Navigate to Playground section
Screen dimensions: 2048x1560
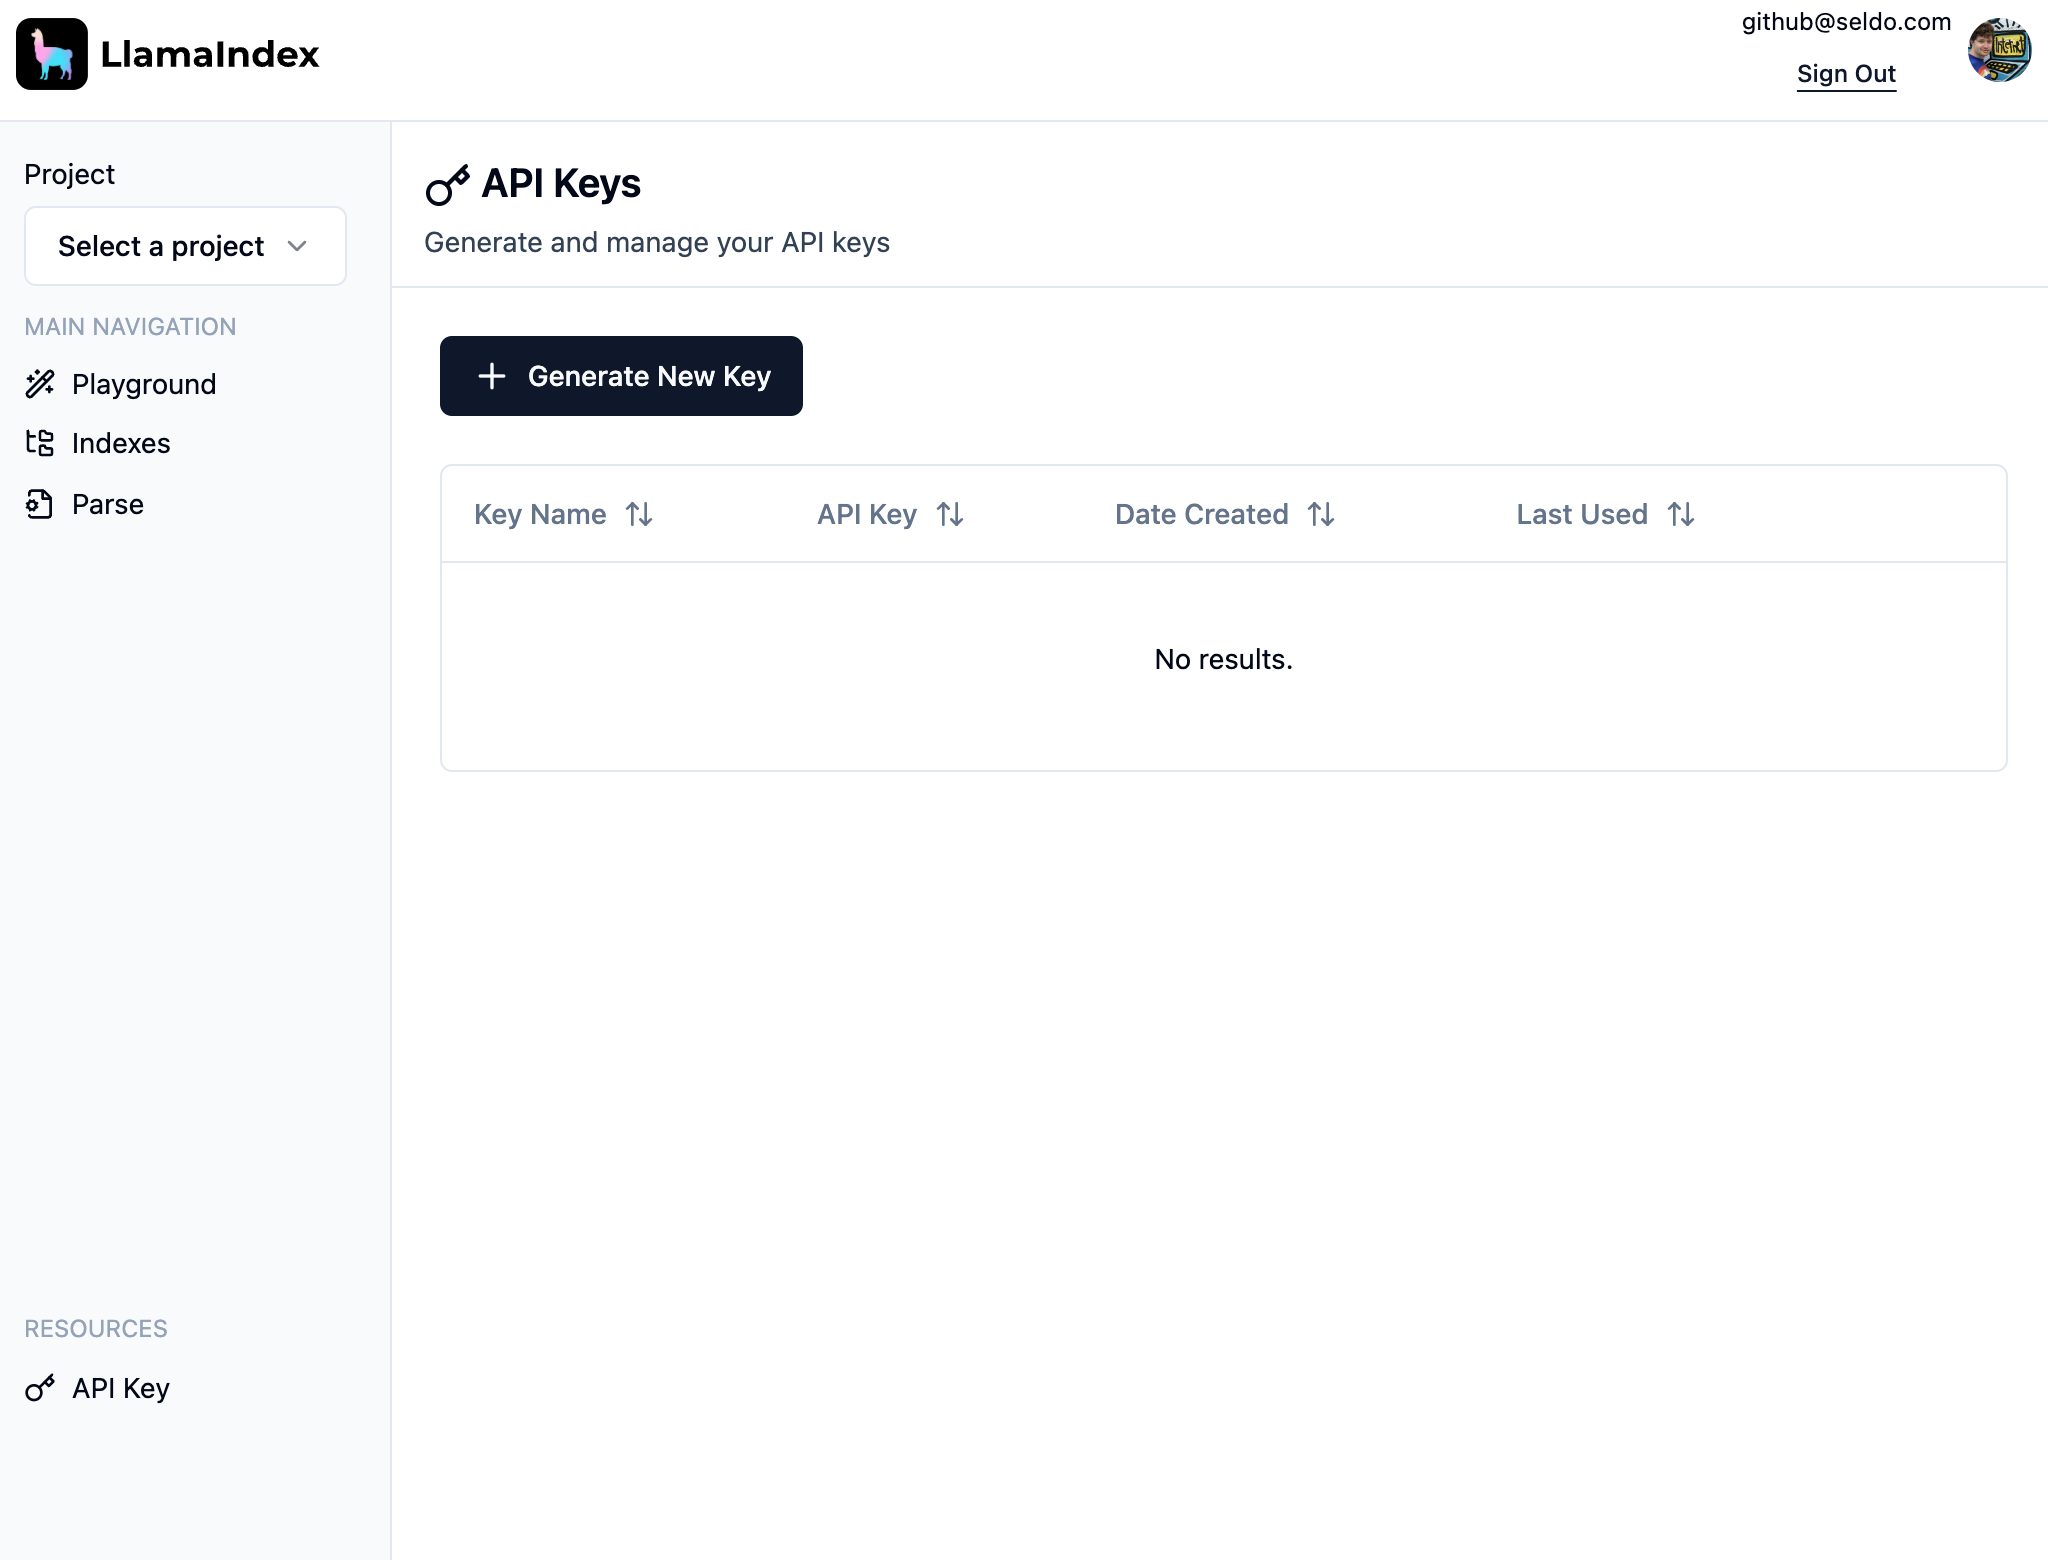[144, 382]
